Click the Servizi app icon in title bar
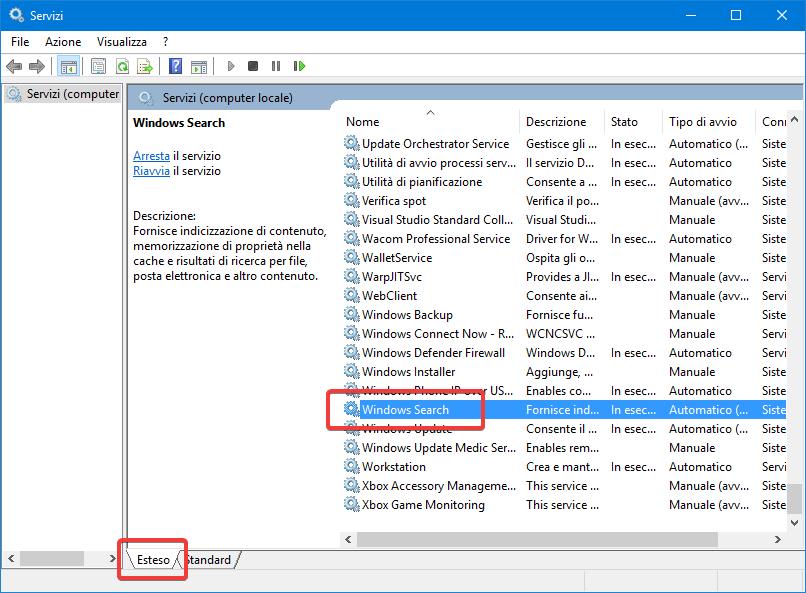Screen dimensions: 806x593 pyautogui.click(x=16, y=15)
